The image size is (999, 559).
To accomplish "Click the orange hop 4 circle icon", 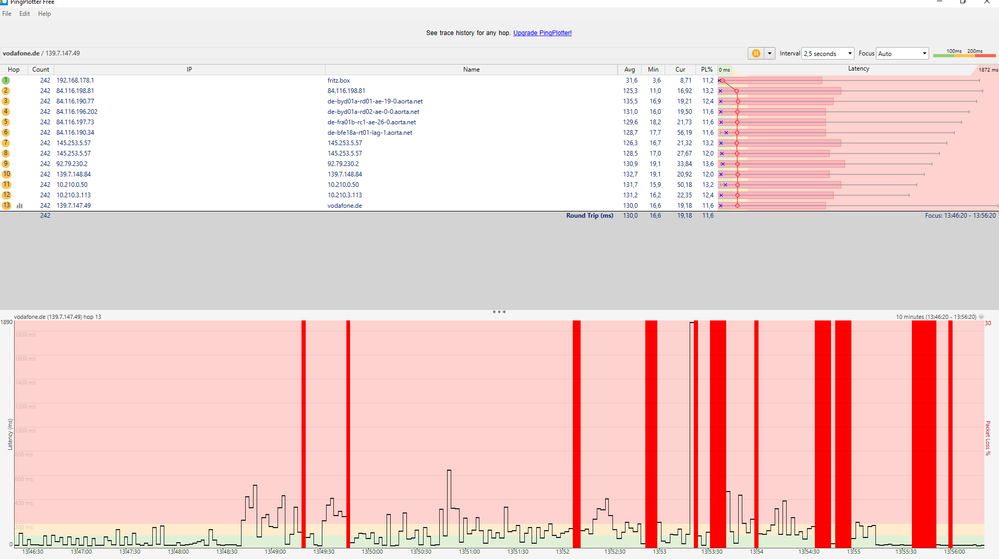I will coord(6,112).
